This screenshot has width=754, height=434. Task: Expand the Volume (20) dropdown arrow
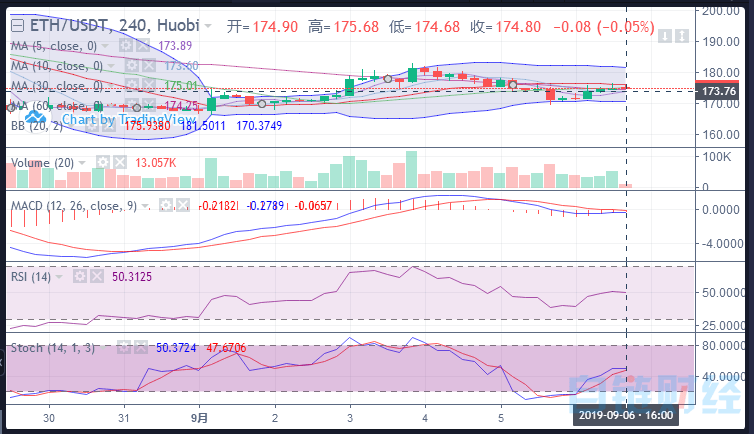coord(82,163)
